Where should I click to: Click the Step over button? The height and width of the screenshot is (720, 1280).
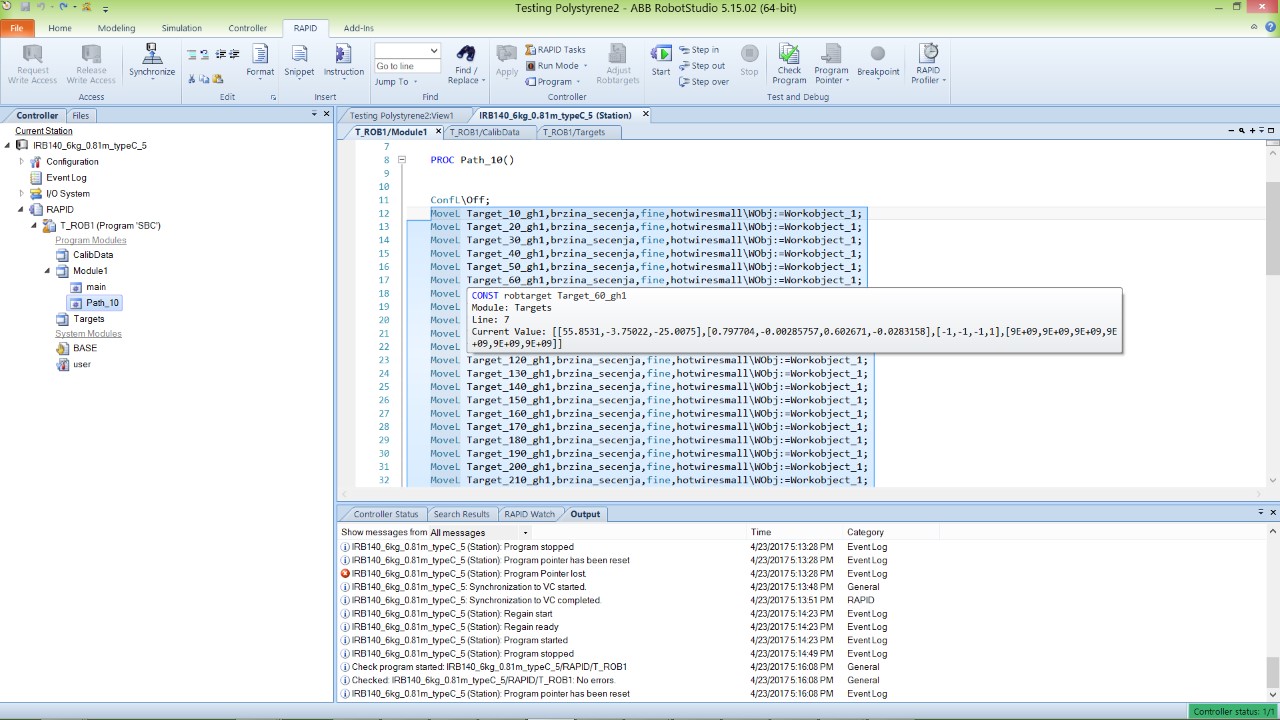703,82
